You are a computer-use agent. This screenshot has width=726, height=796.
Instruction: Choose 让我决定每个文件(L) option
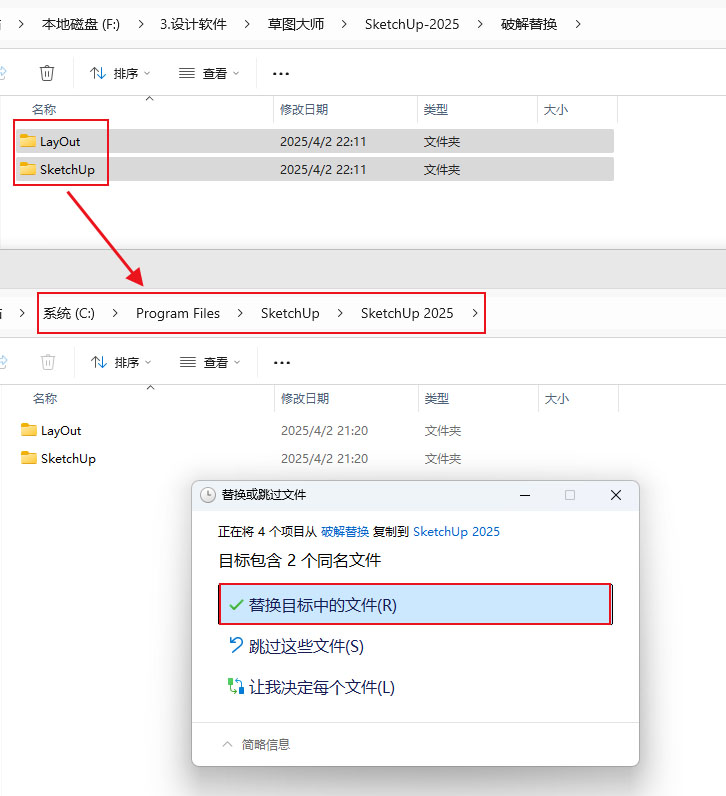click(x=312, y=687)
